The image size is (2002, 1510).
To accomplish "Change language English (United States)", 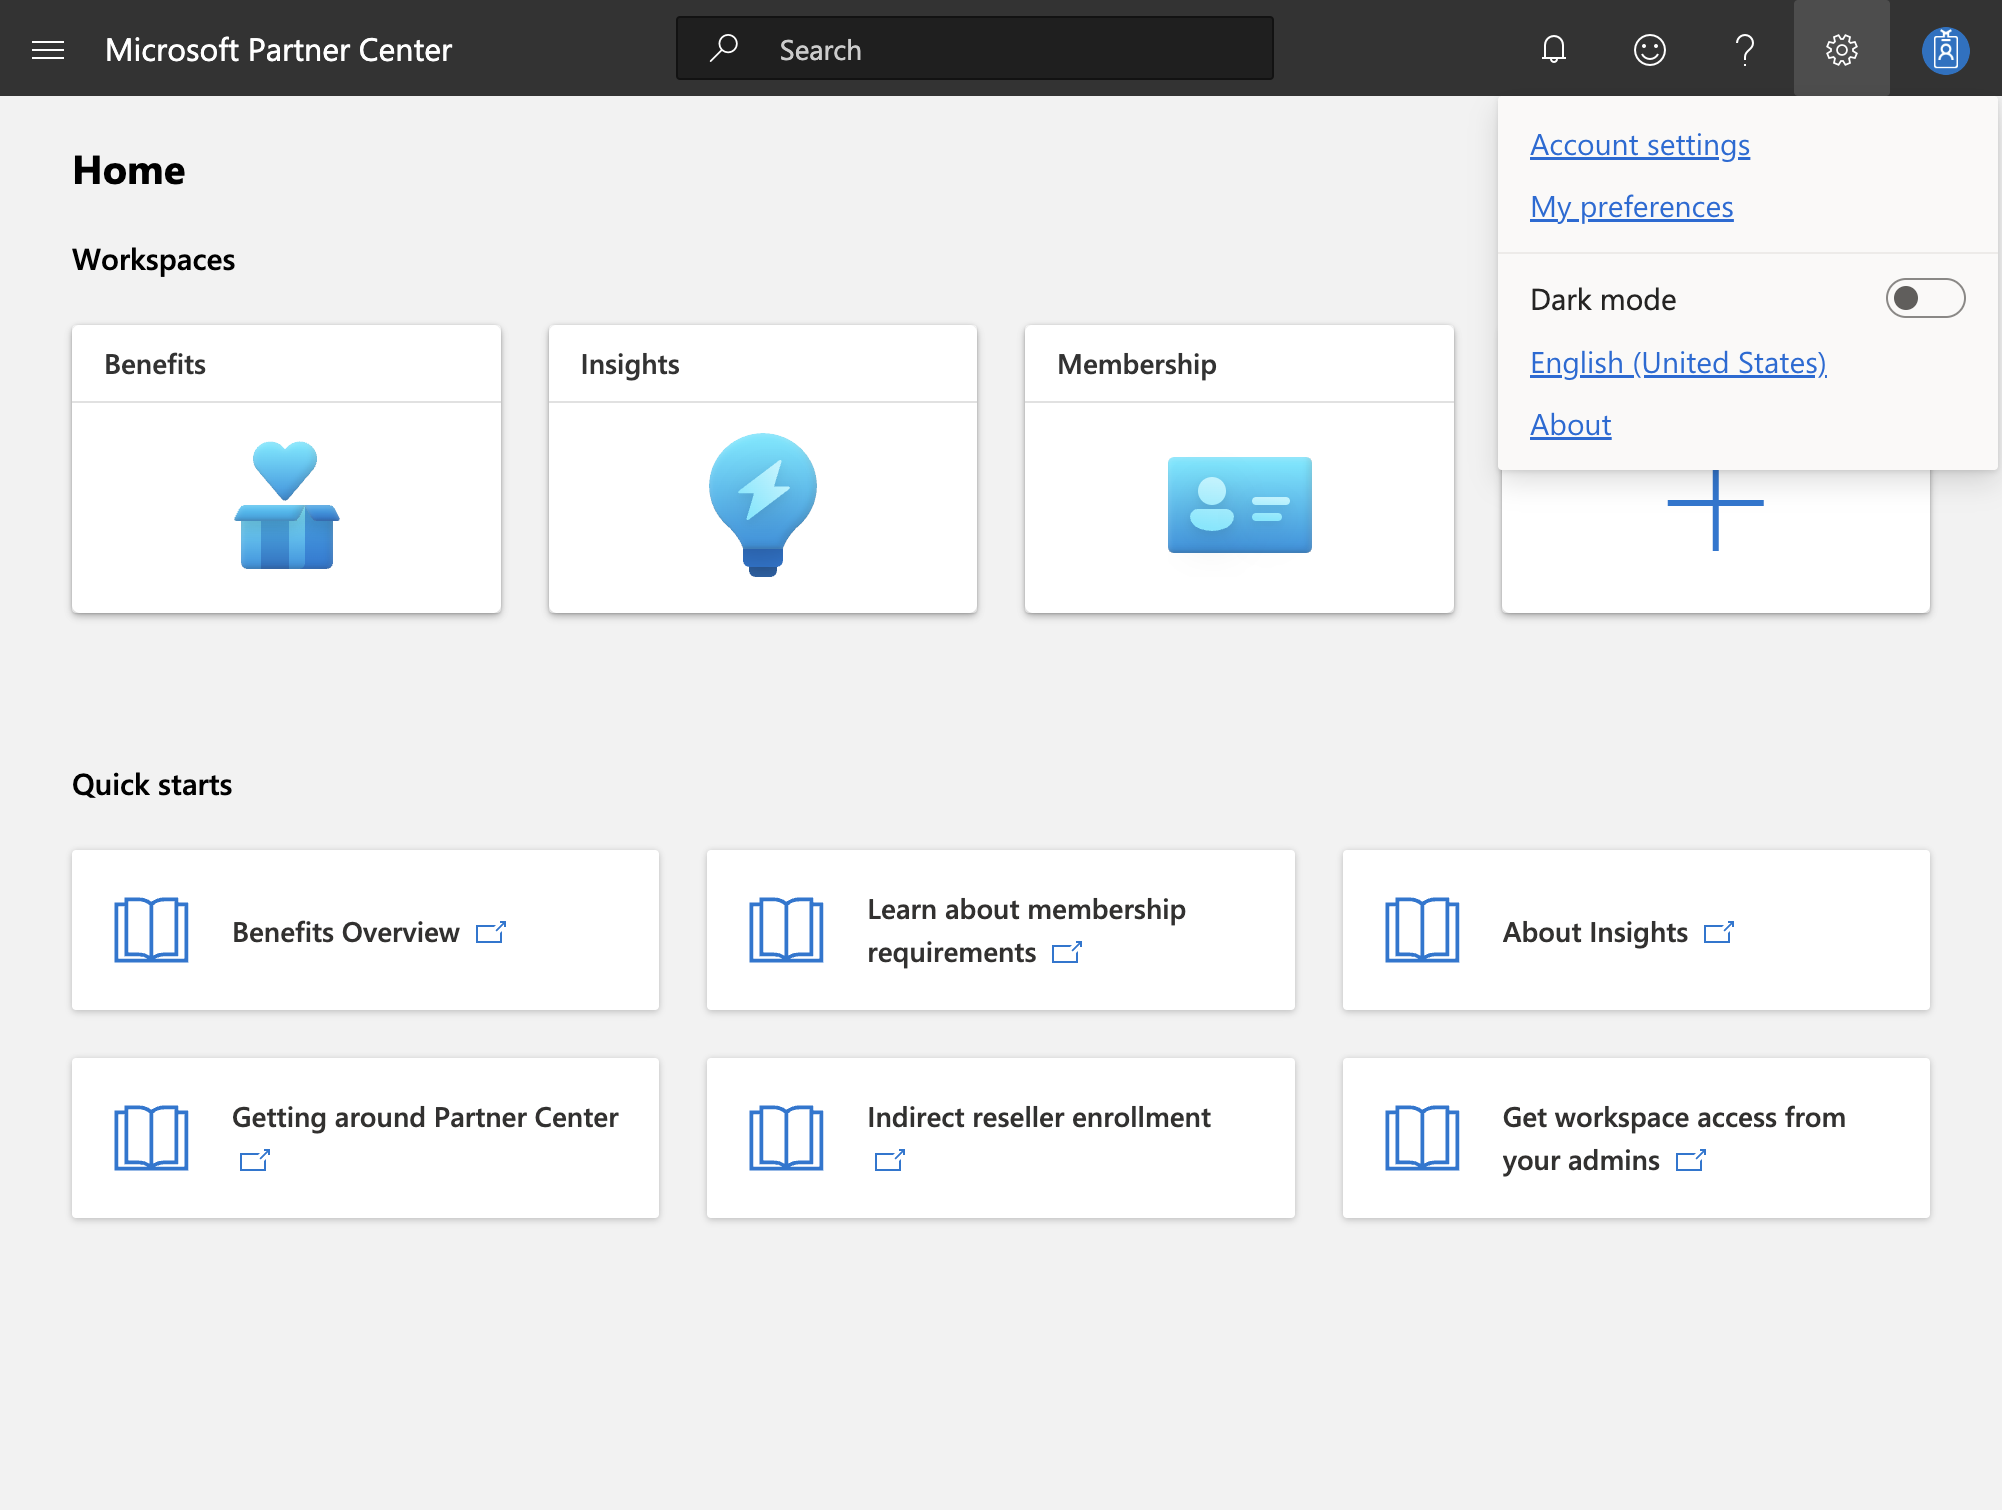I will (1678, 363).
